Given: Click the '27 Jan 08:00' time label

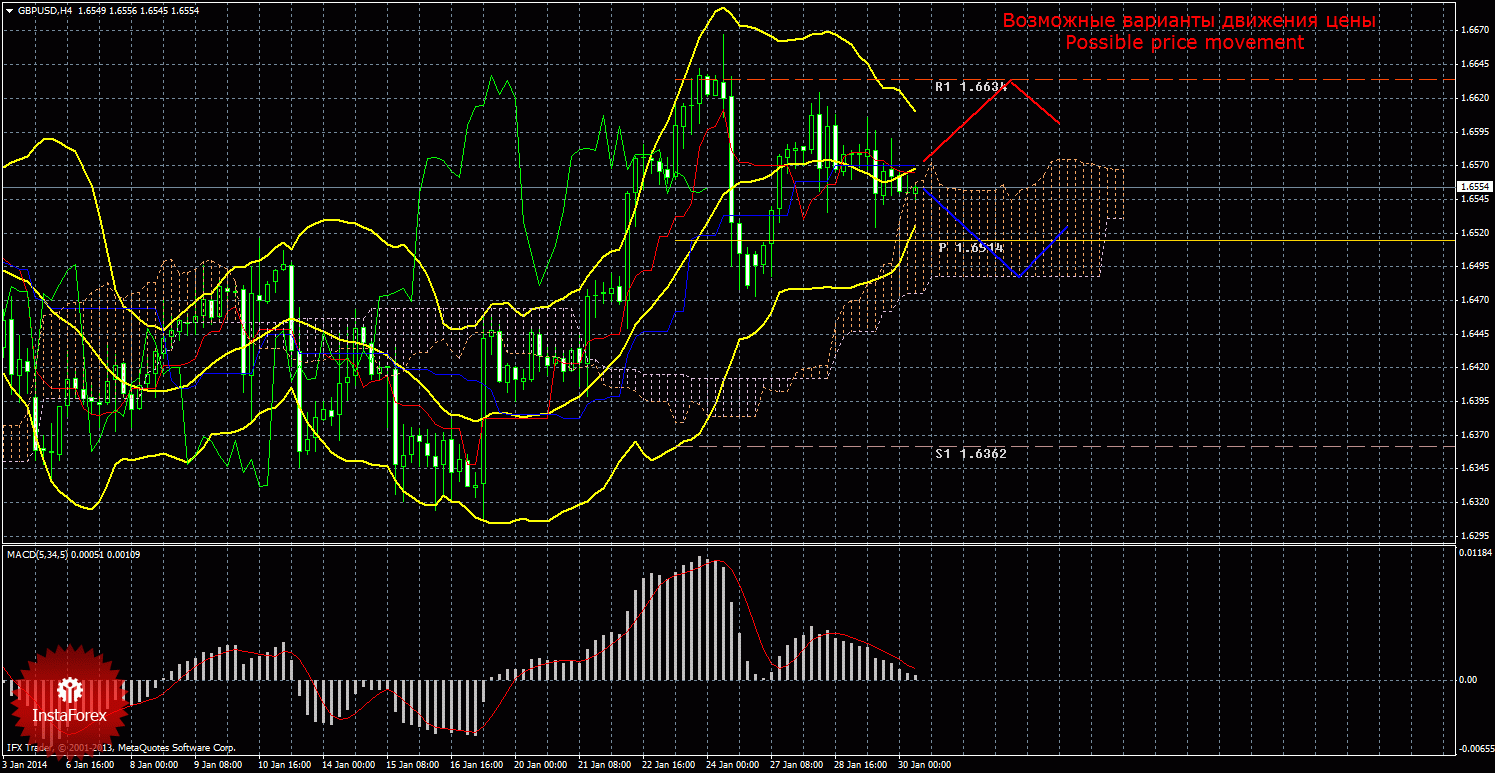Looking at the screenshot, I should pyautogui.click(x=797, y=765).
